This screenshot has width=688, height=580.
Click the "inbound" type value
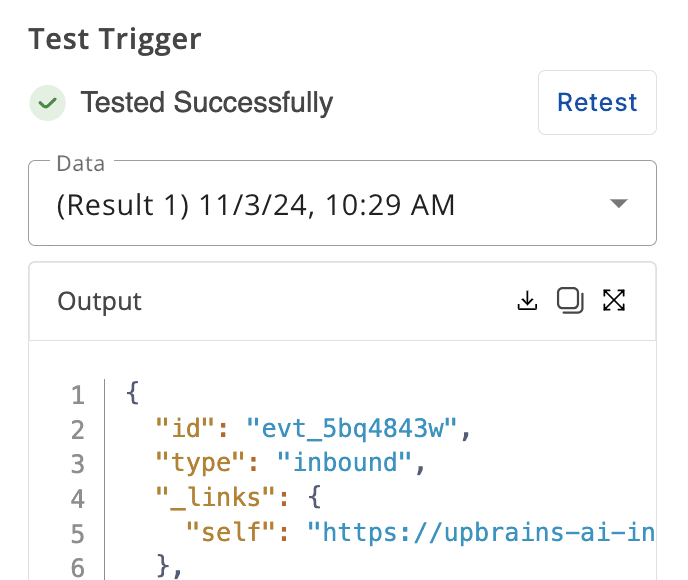(x=344, y=463)
